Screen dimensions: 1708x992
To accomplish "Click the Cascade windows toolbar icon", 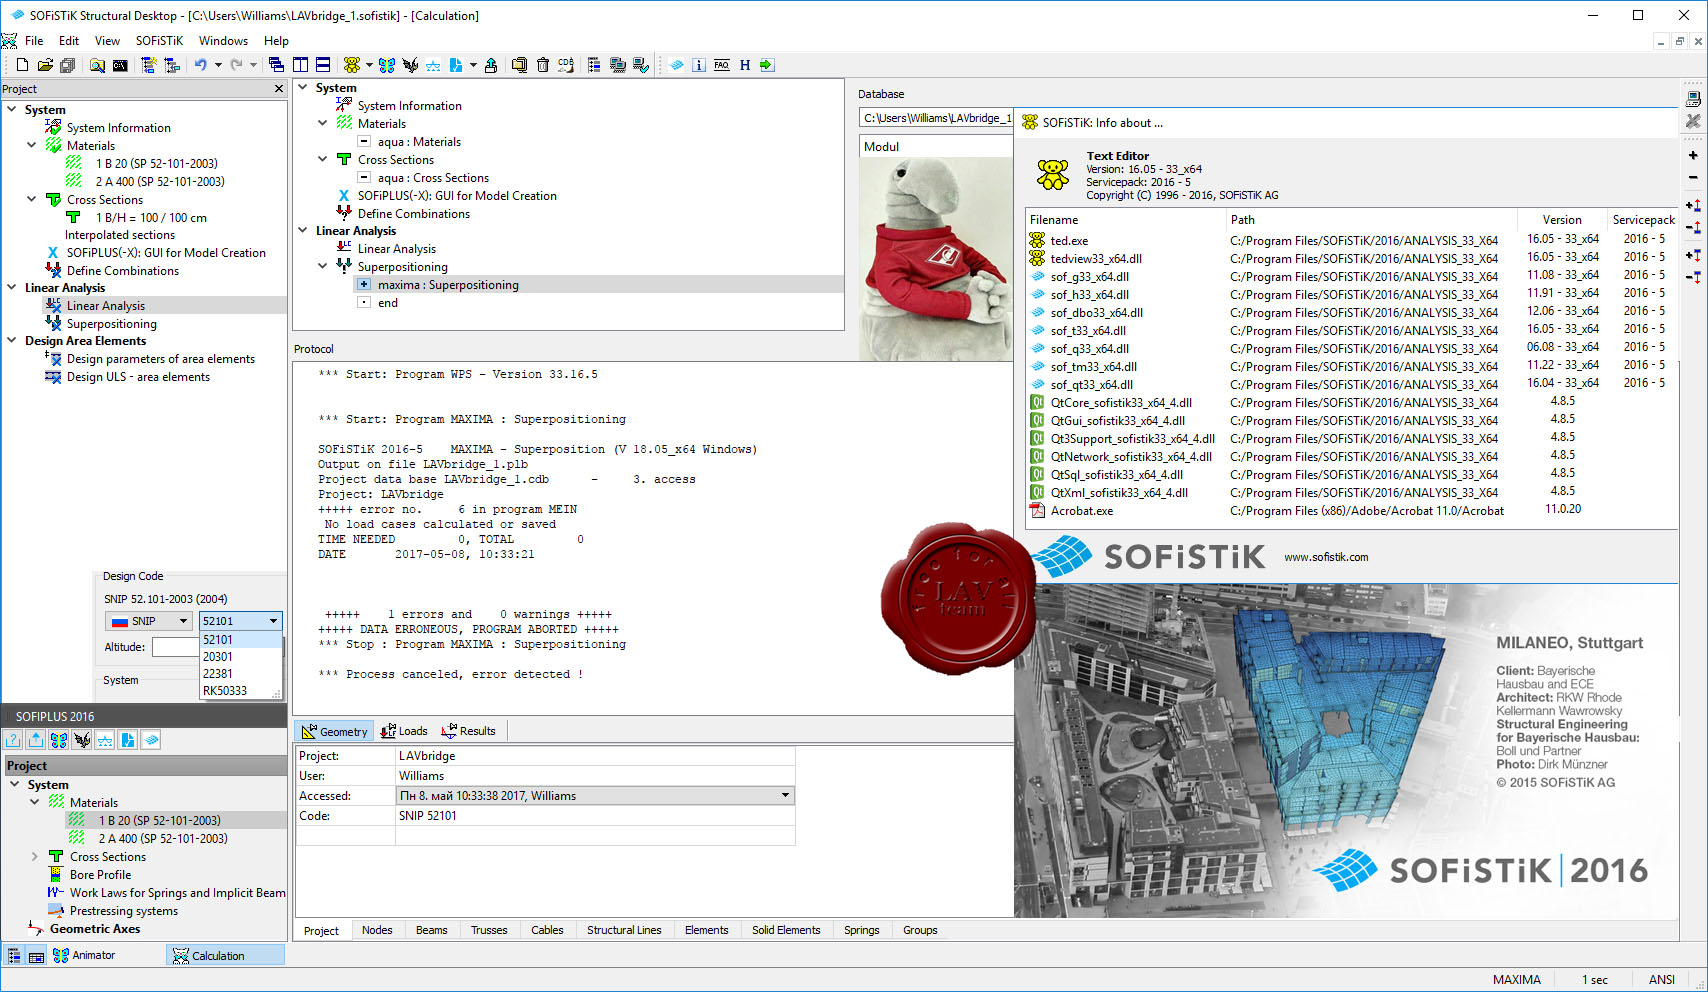I will click(x=276, y=65).
